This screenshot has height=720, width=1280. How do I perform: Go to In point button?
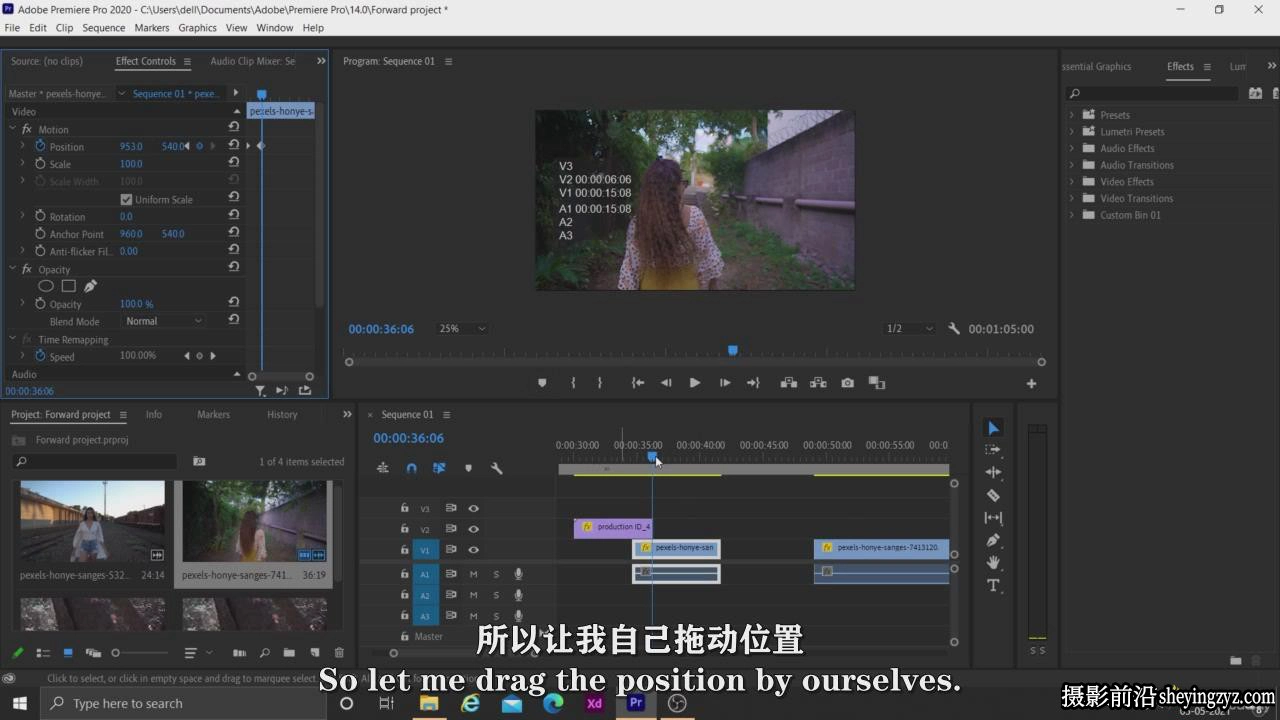(x=637, y=383)
